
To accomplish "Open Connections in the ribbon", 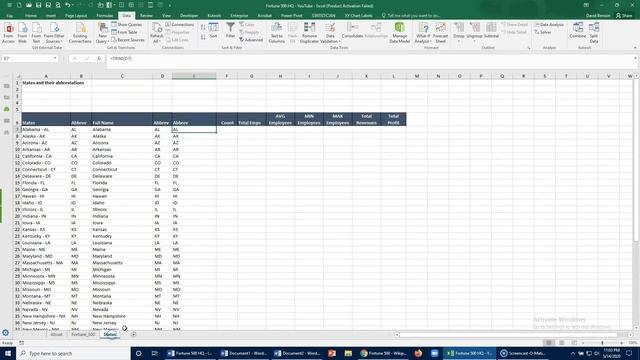I will [x=180, y=24].
